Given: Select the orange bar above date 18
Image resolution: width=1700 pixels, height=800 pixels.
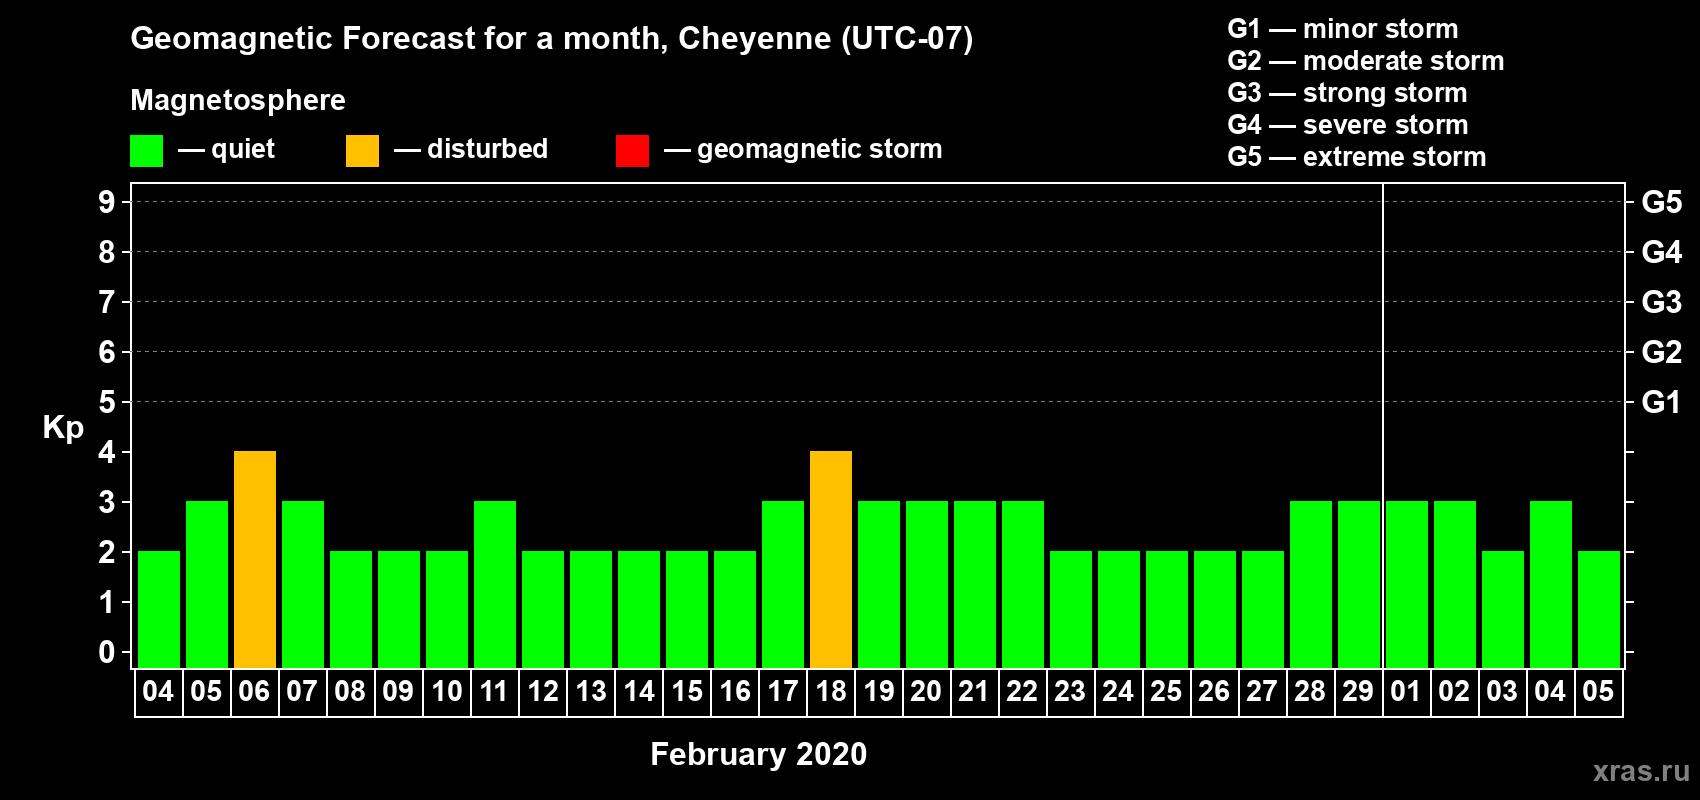Looking at the screenshot, I should pos(831,560).
